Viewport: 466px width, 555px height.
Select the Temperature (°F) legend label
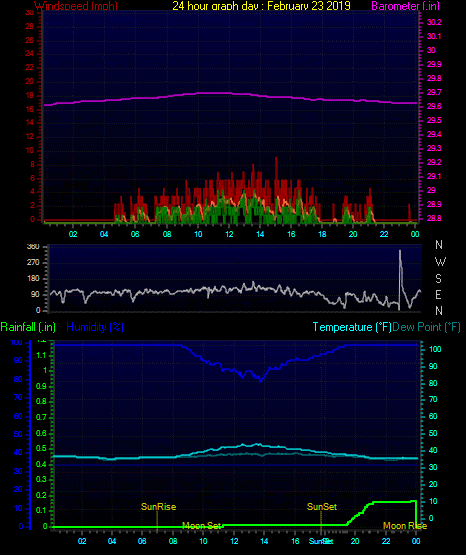tap(352, 327)
